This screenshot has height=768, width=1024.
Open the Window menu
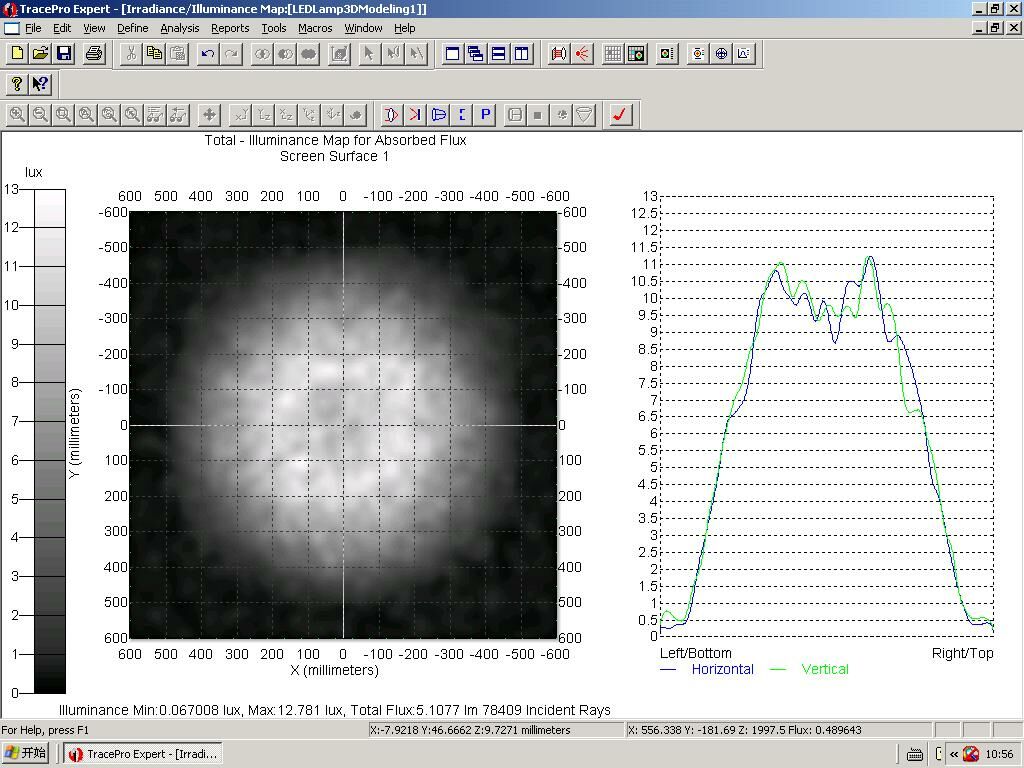click(x=363, y=28)
